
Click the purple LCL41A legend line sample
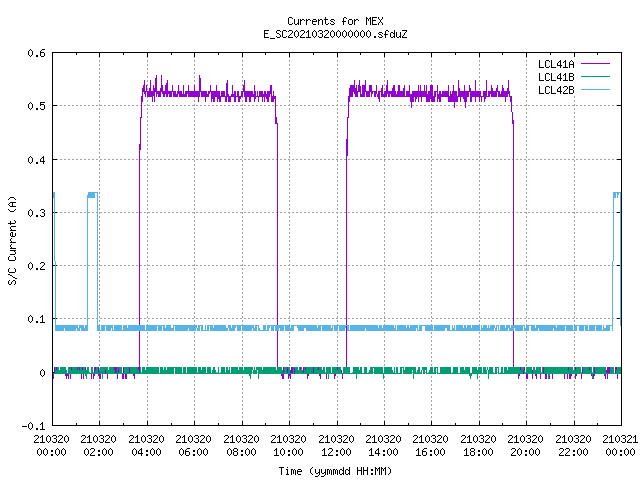tap(595, 64)
